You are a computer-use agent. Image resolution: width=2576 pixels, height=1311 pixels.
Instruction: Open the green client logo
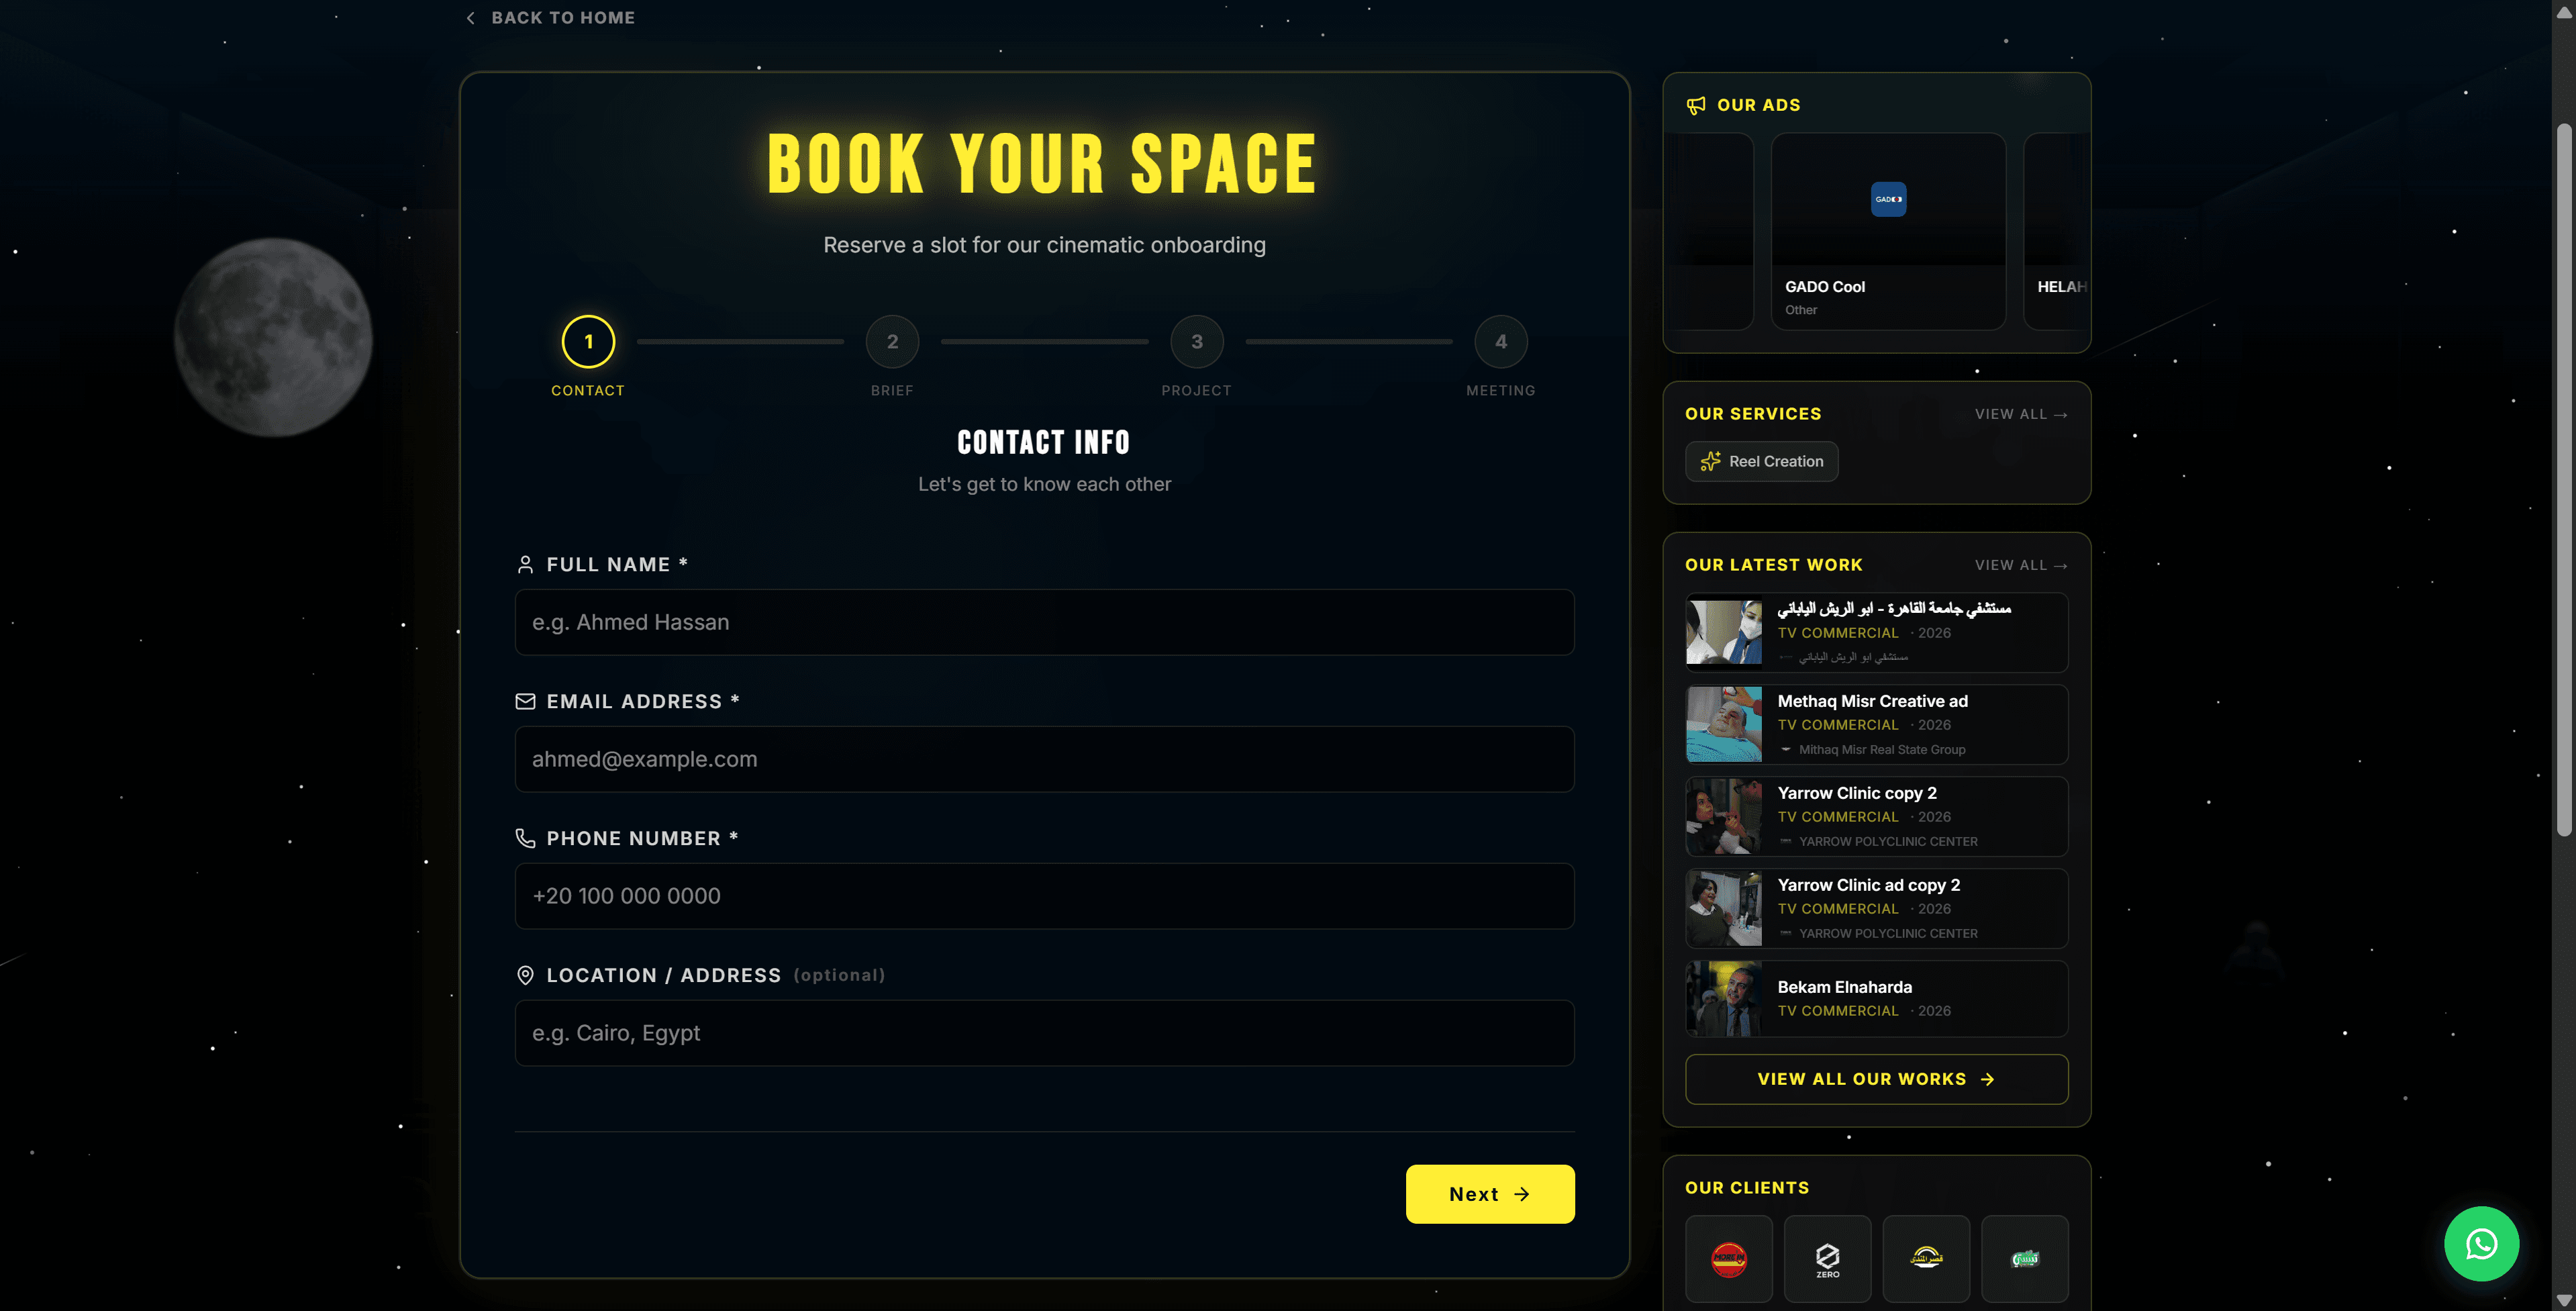click(x=2025, y=1259)
